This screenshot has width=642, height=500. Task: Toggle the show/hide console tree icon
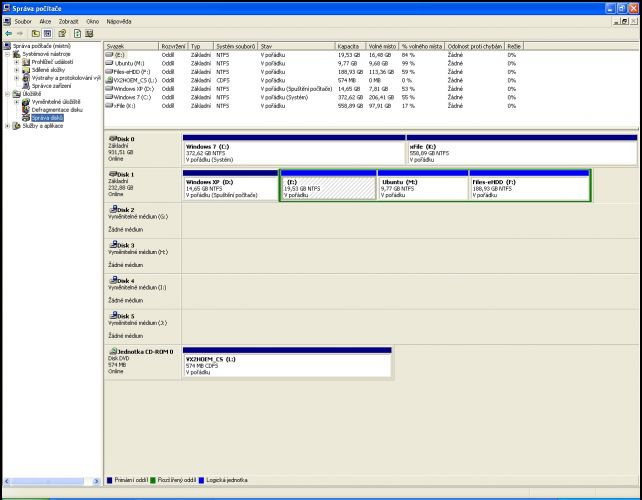point(47,34)
